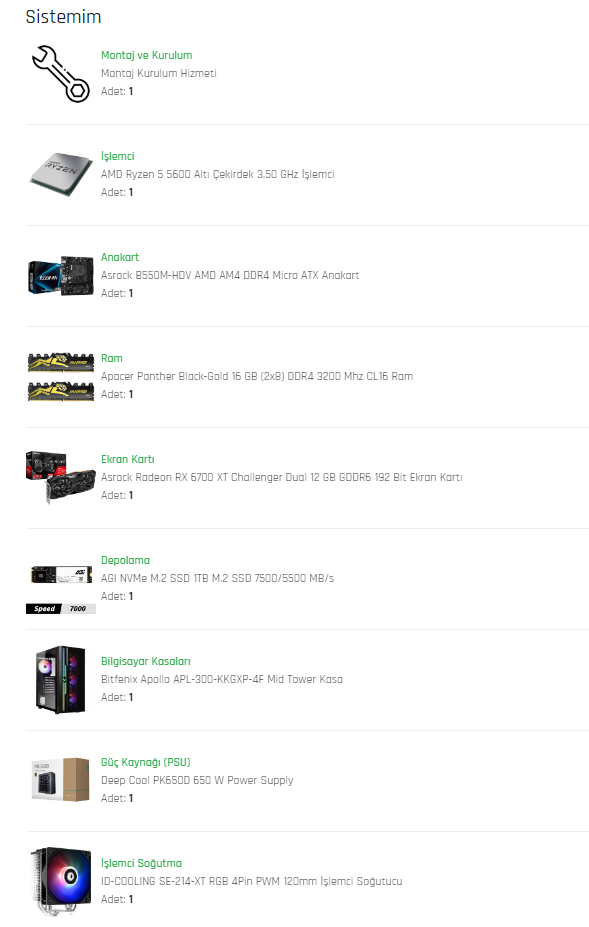Select the ID-COOLING cooler fan image
The width and height of the screenshot is (589, 927).
[x=60, y=881]
